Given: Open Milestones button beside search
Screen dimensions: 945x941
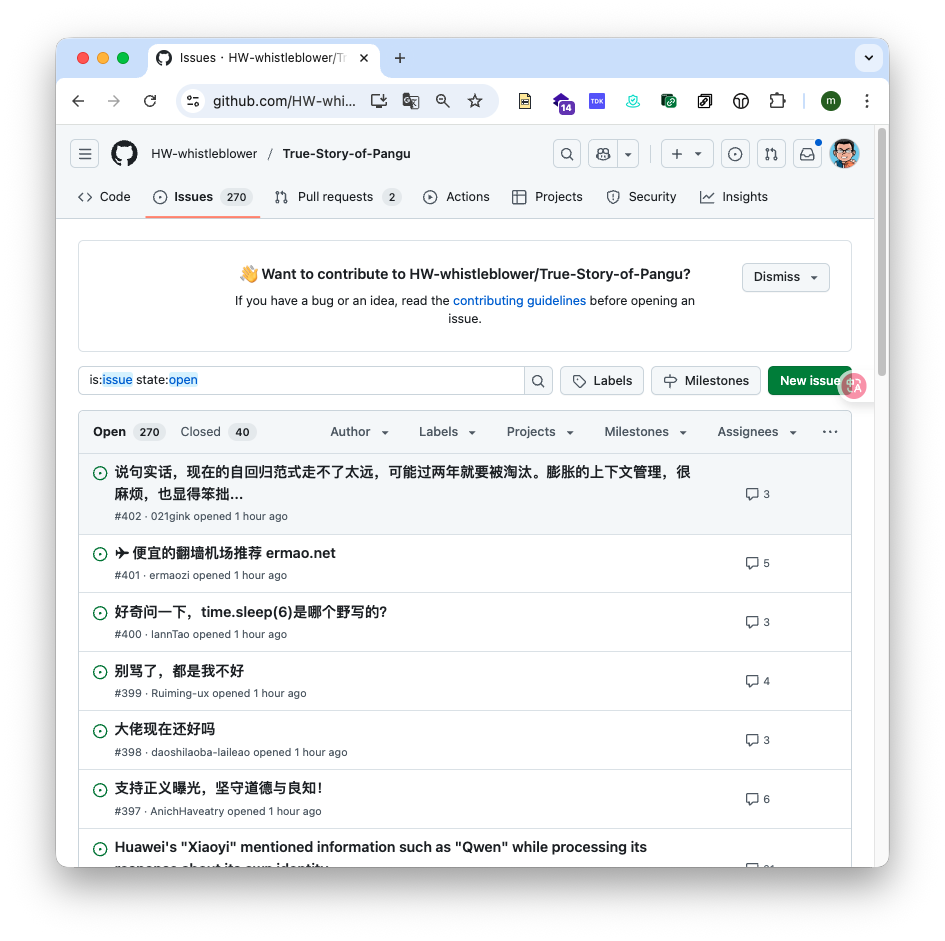Looking at the screenshot, I should pyautogui.click(x=706, y=380).
